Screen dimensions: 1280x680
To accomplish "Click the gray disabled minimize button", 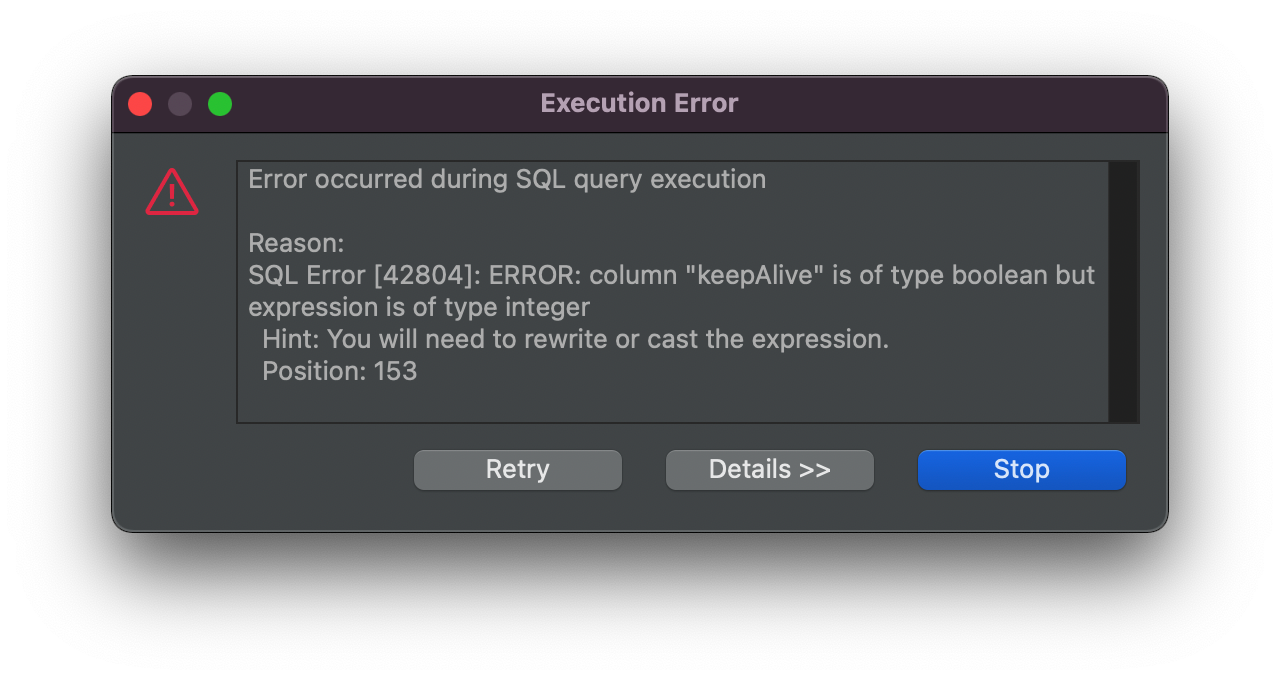I will coord(180,104).
